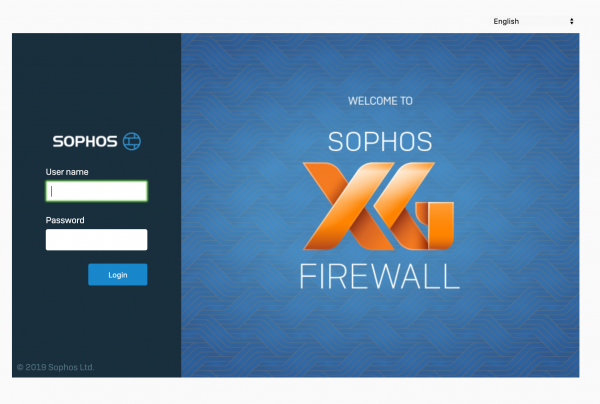
Task: Click the white margin below the banner
Action: pos(300,391)
